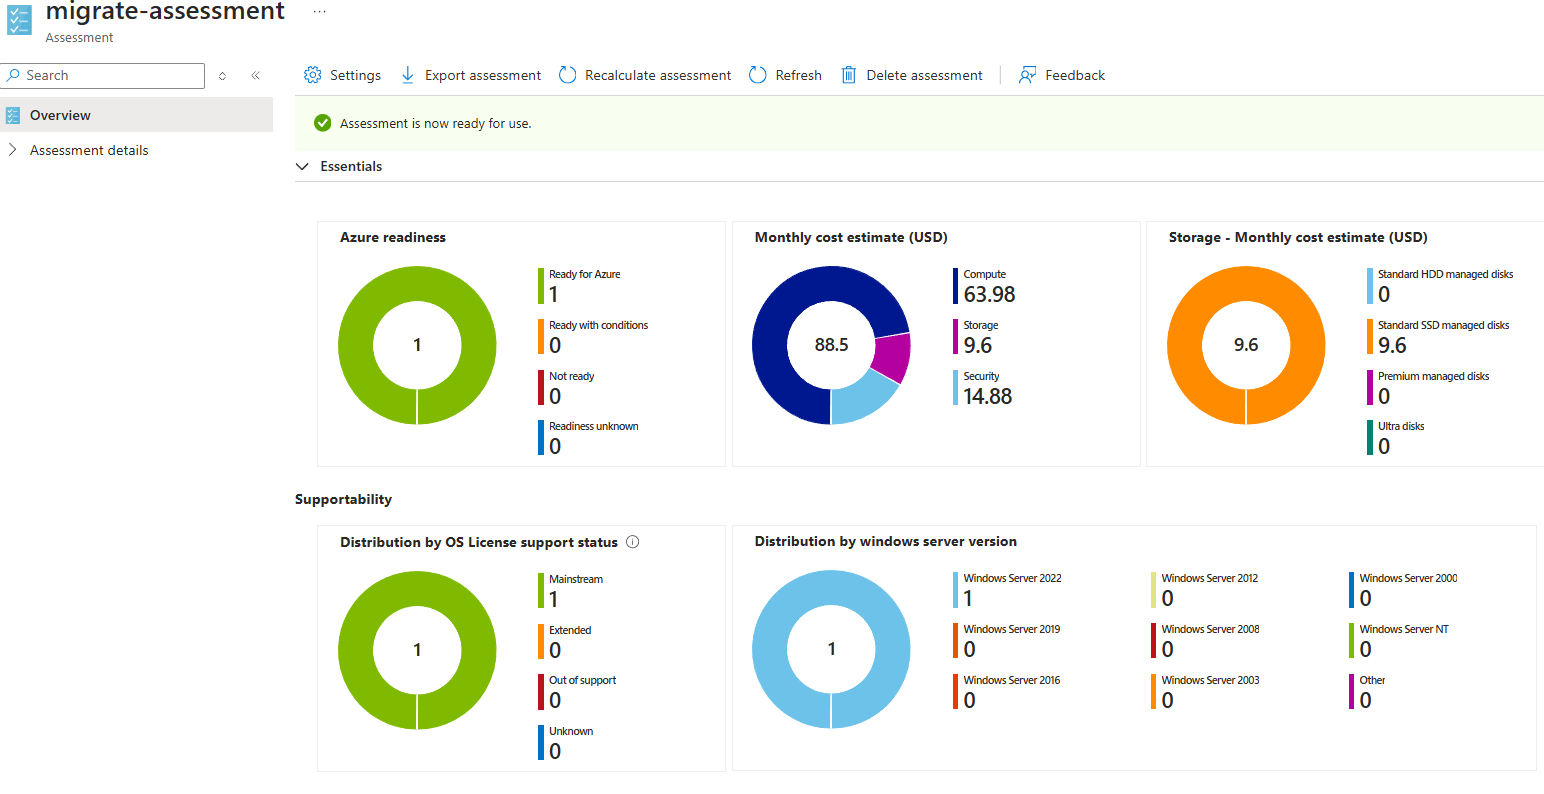Click the migrate-assessment checklist icon
This screenshot has width=1544, height=794.
19,20
